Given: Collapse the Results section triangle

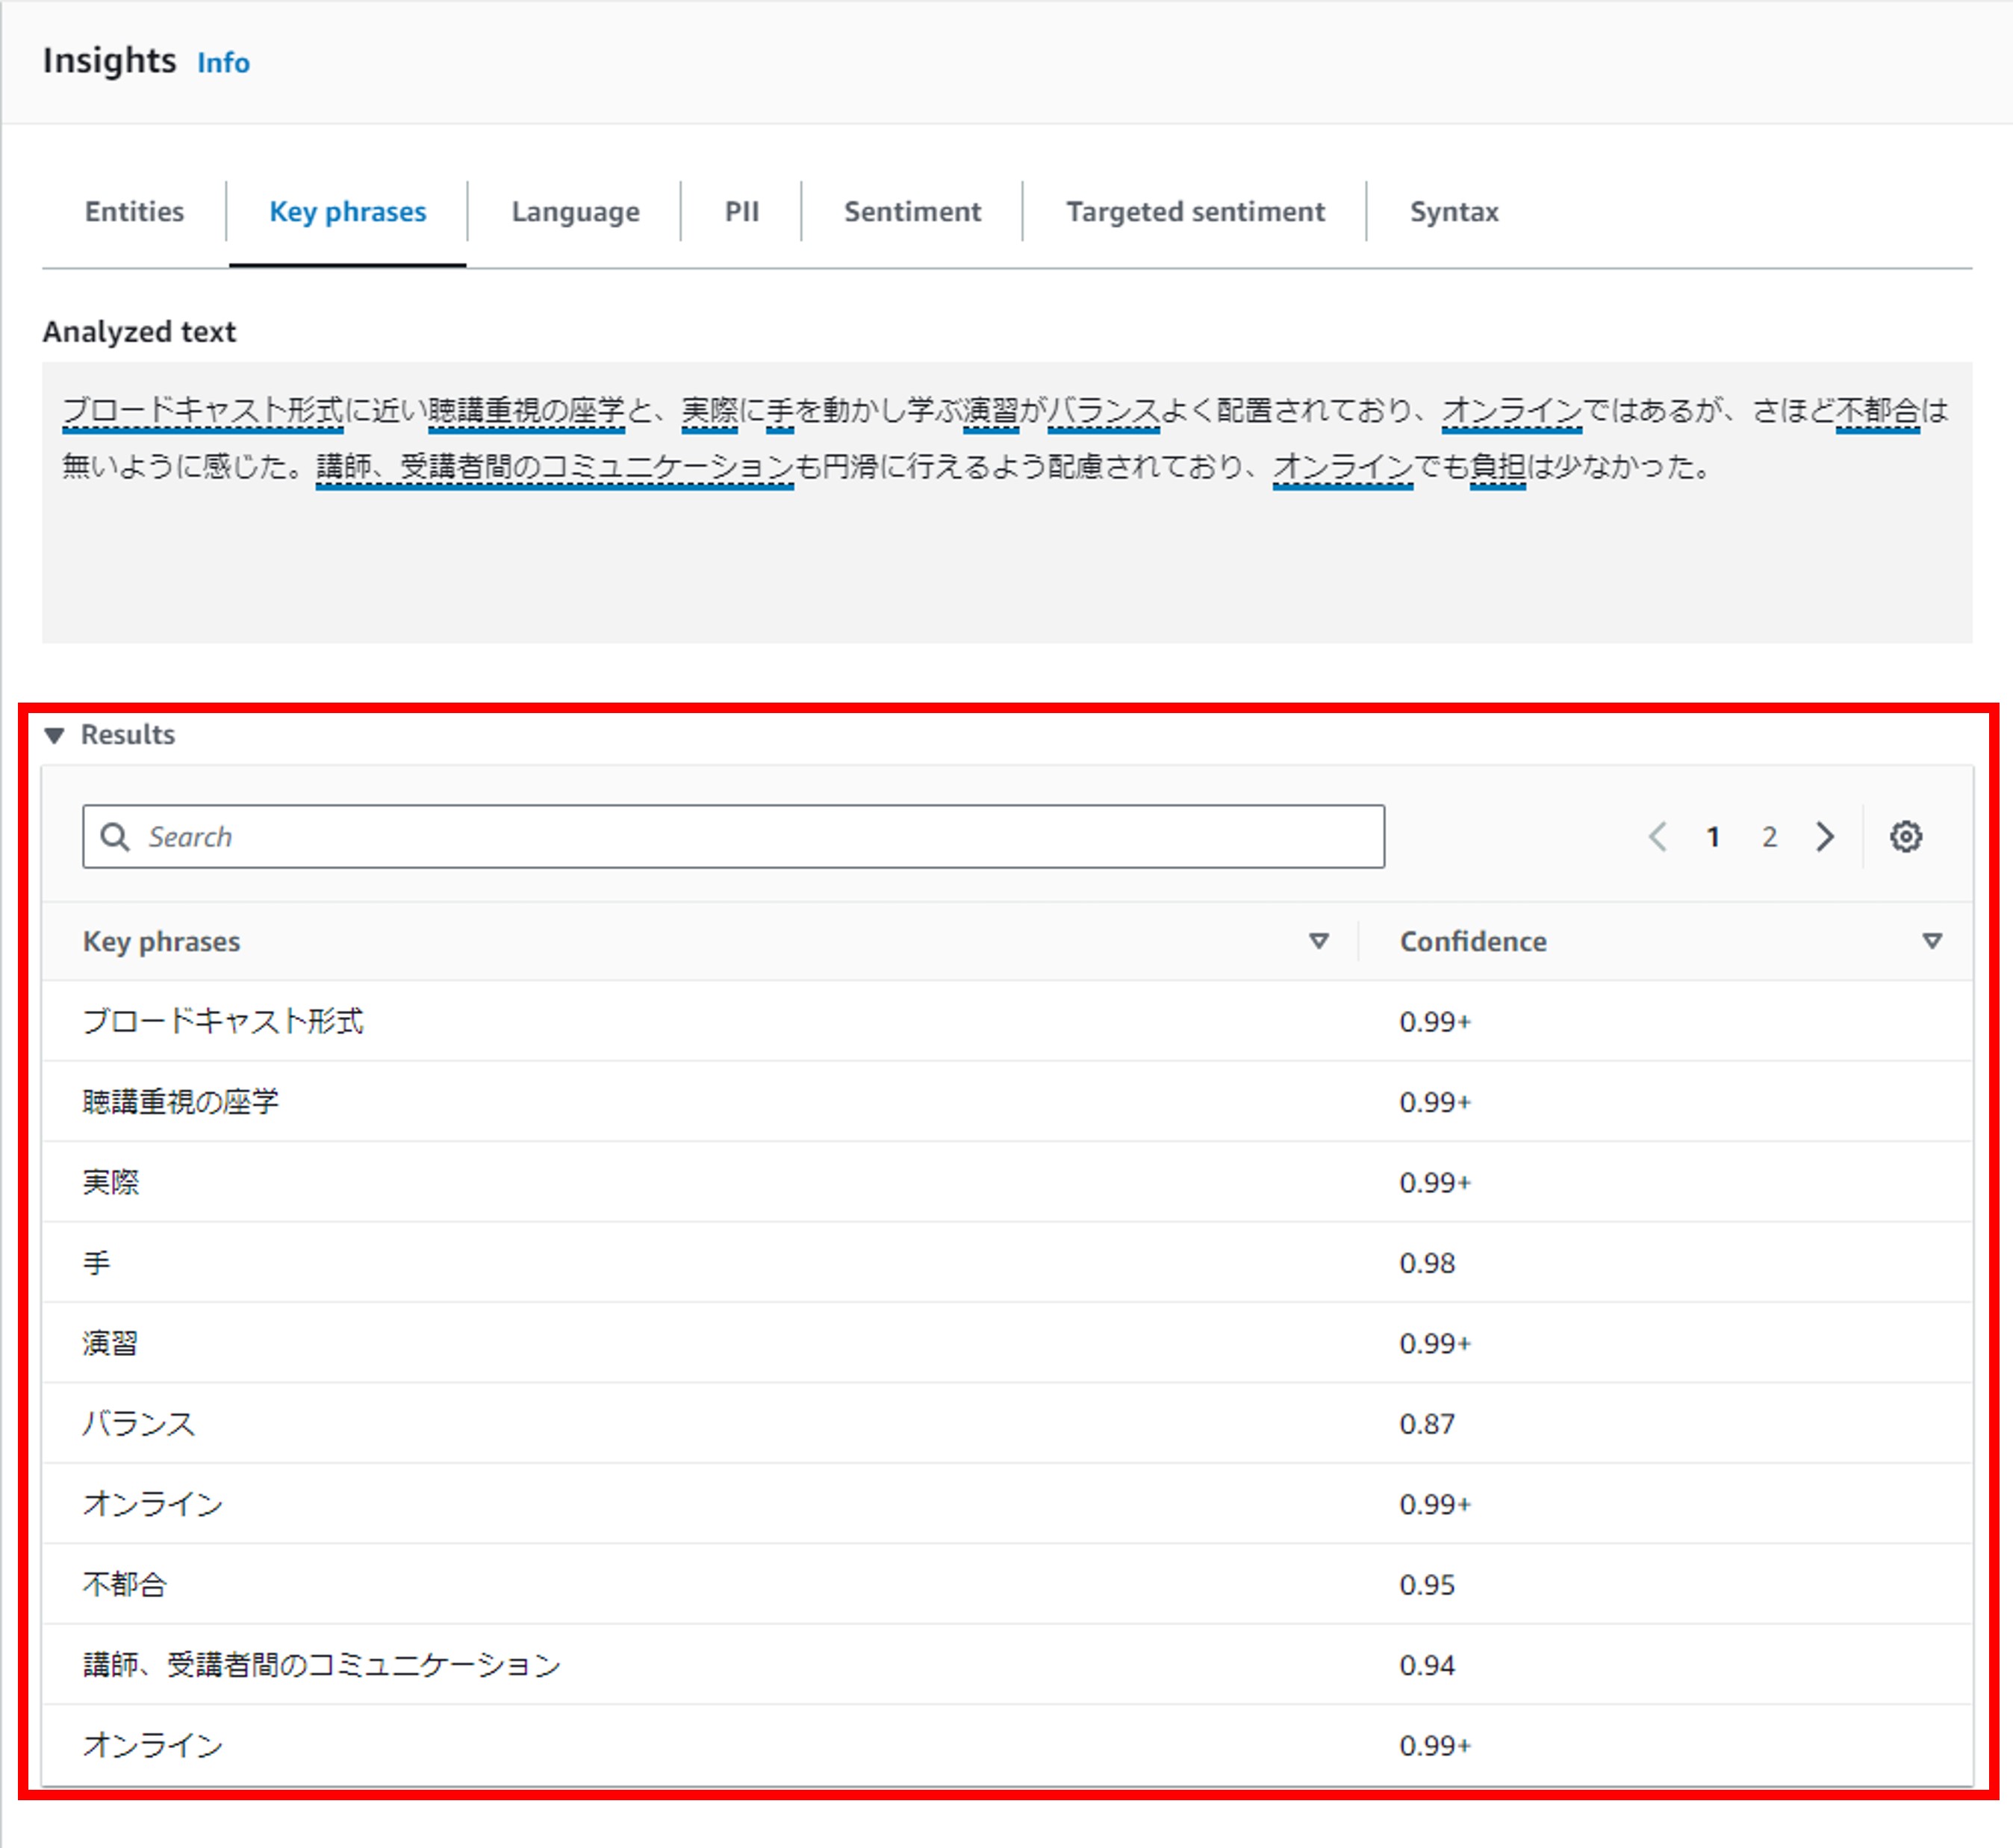Looking at the screenshot, I should pos(55,735).
